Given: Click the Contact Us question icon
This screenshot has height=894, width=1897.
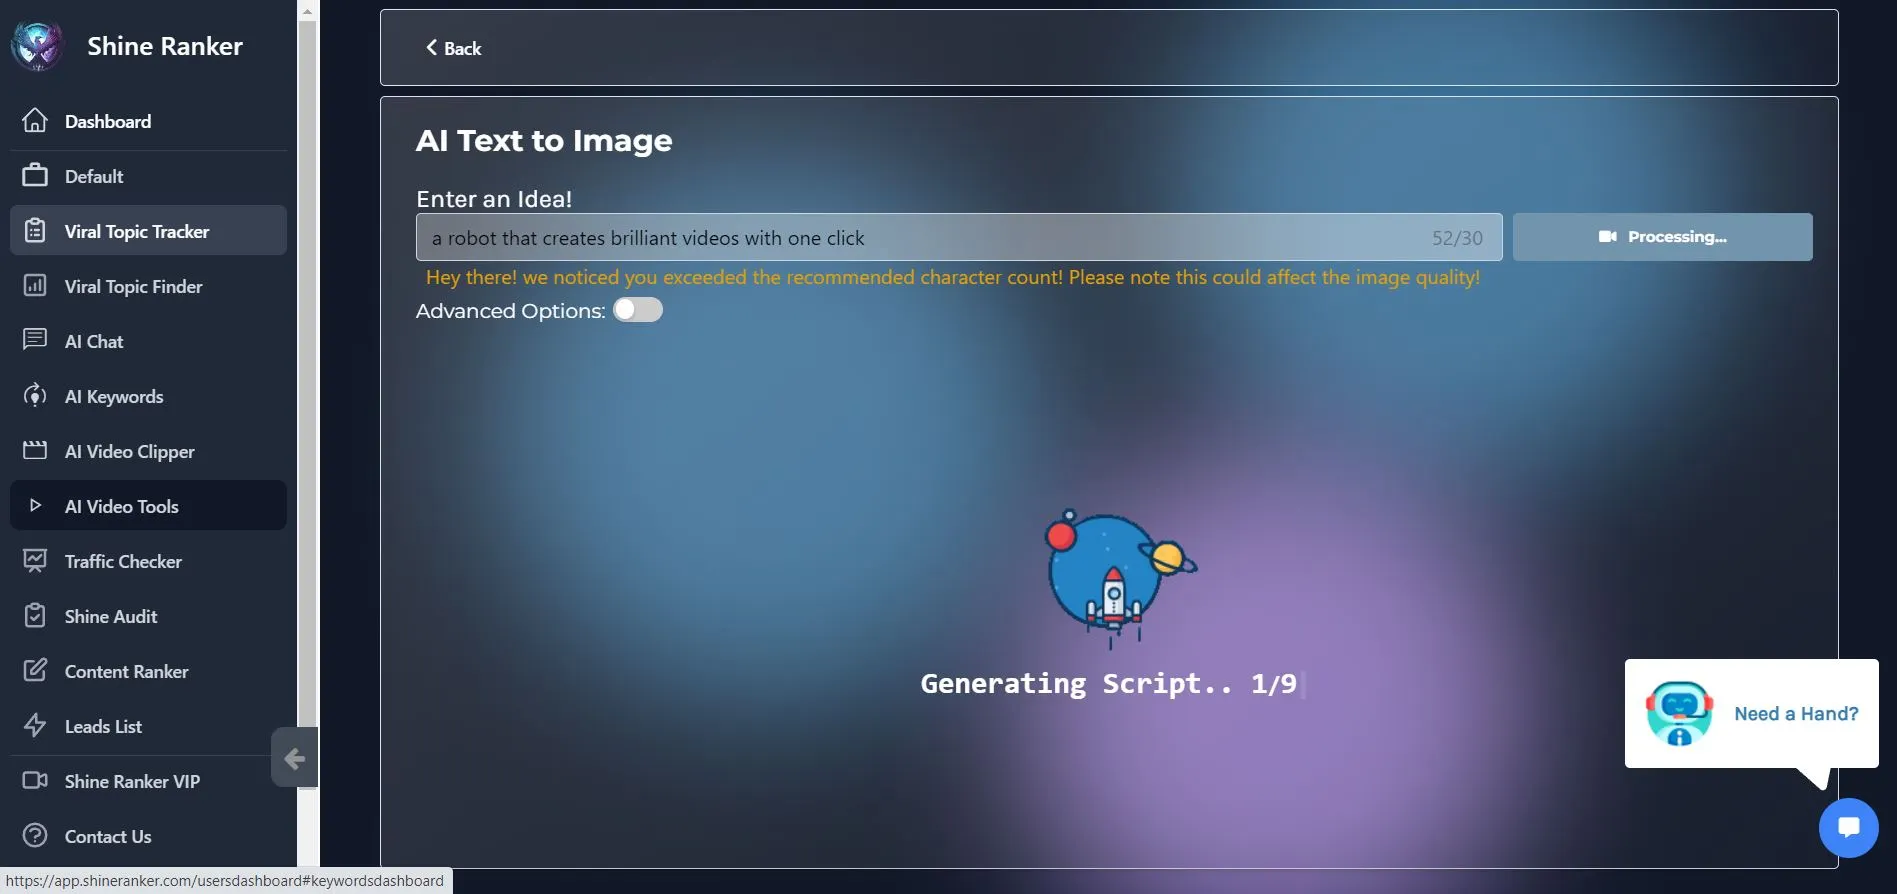Looking at the screenshot, I should (35, 836).
